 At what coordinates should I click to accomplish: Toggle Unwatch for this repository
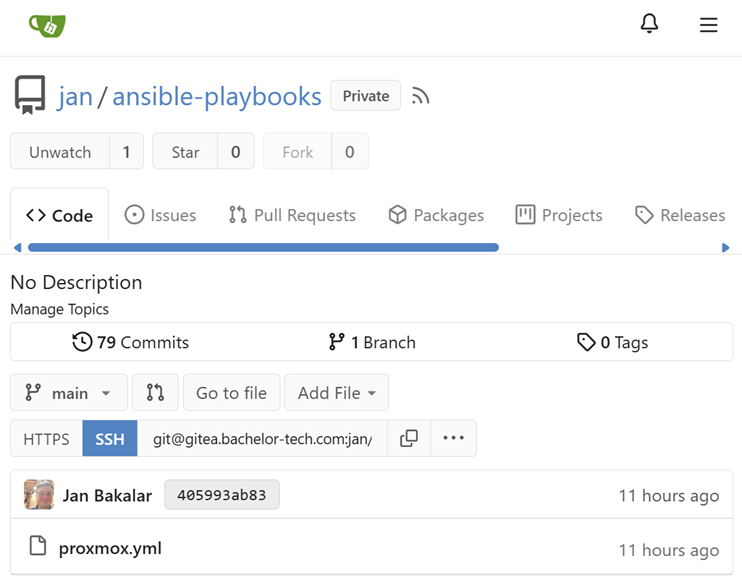pyautogui.click(x=60, y=152)
